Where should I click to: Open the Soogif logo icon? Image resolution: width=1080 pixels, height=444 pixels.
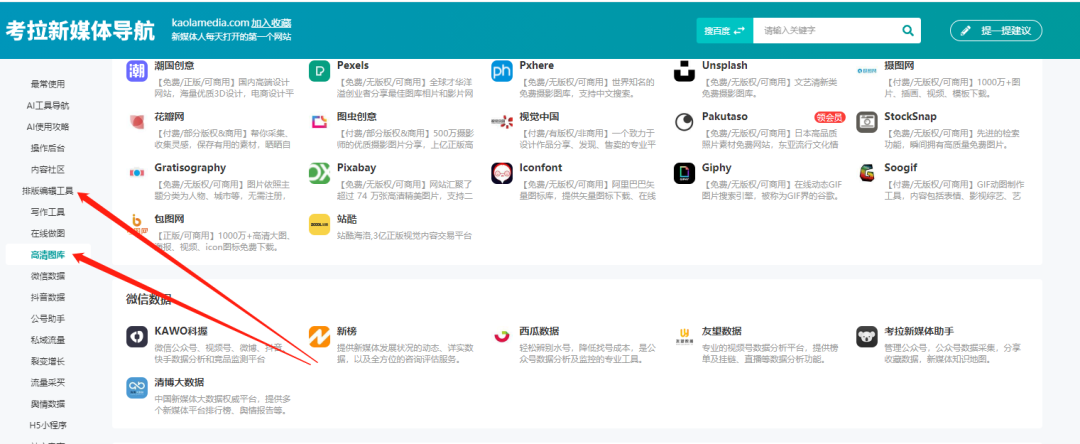click(x=866, y=173)
